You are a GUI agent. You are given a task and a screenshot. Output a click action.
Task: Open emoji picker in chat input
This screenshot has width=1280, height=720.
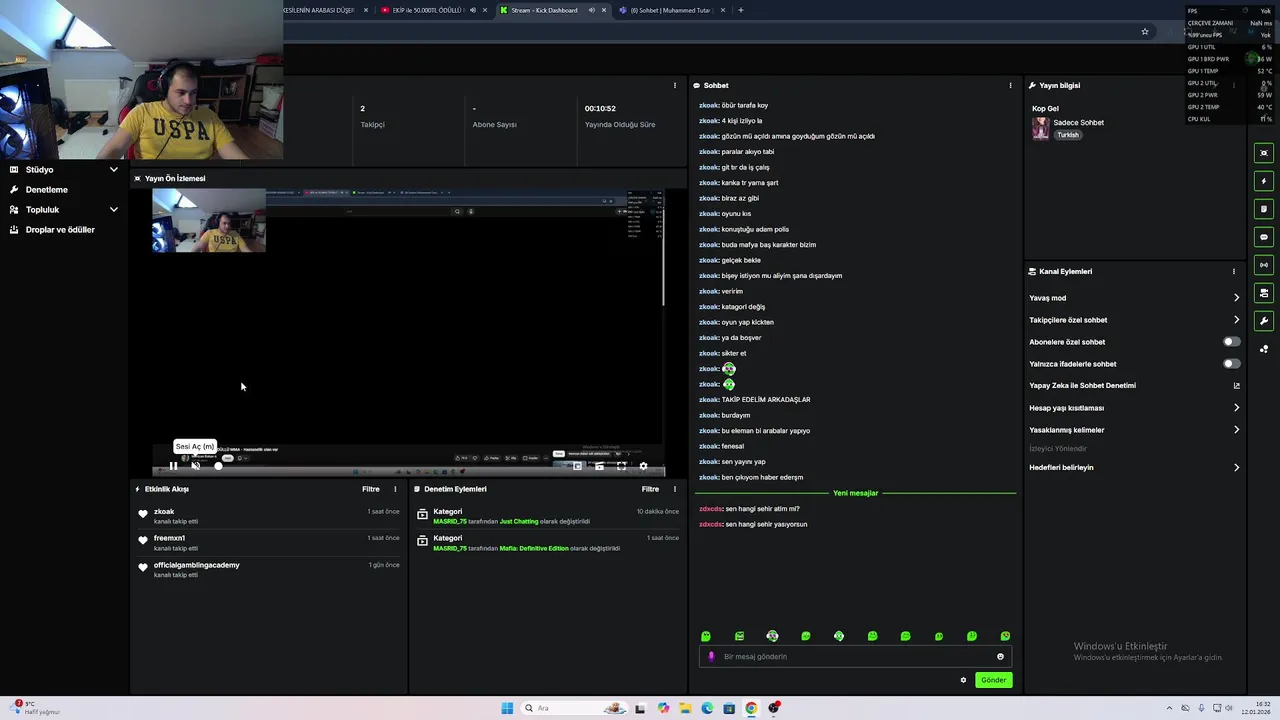click(1000, 657)
